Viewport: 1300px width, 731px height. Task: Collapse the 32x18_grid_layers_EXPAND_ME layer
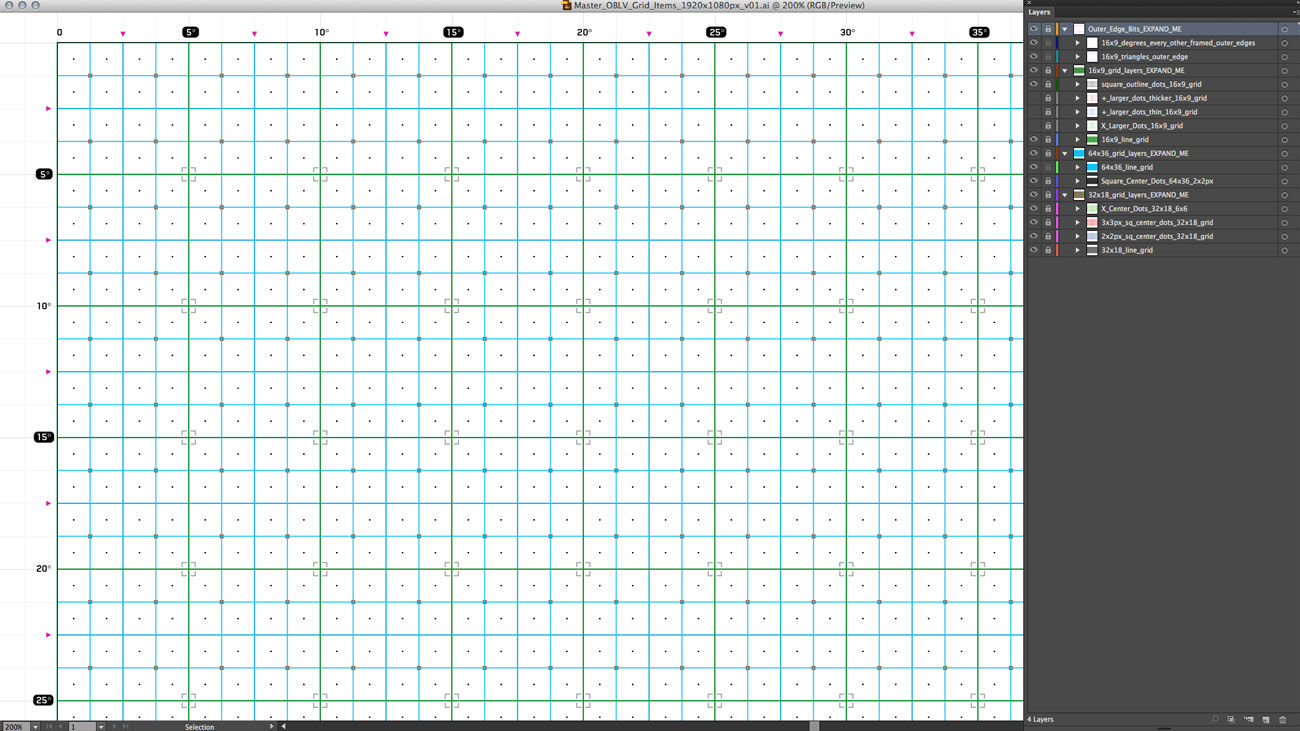pyautogui.click(x=1065, y=195)
